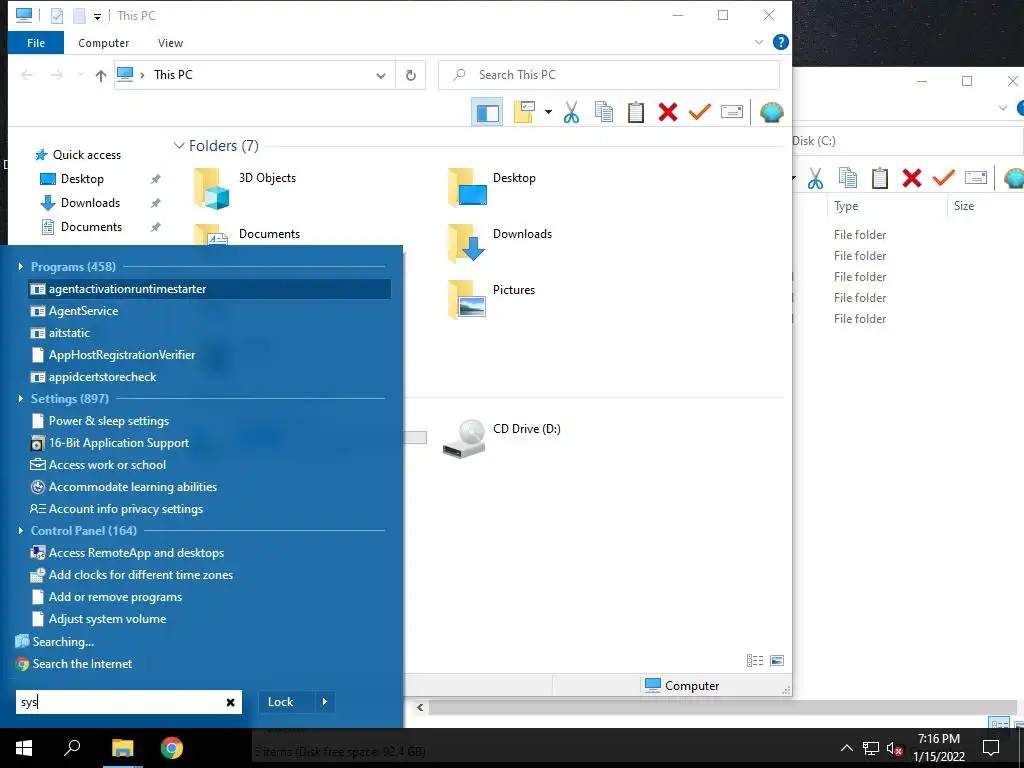
Task: Collapse the Folders (7) group
Action: (179, 146)
